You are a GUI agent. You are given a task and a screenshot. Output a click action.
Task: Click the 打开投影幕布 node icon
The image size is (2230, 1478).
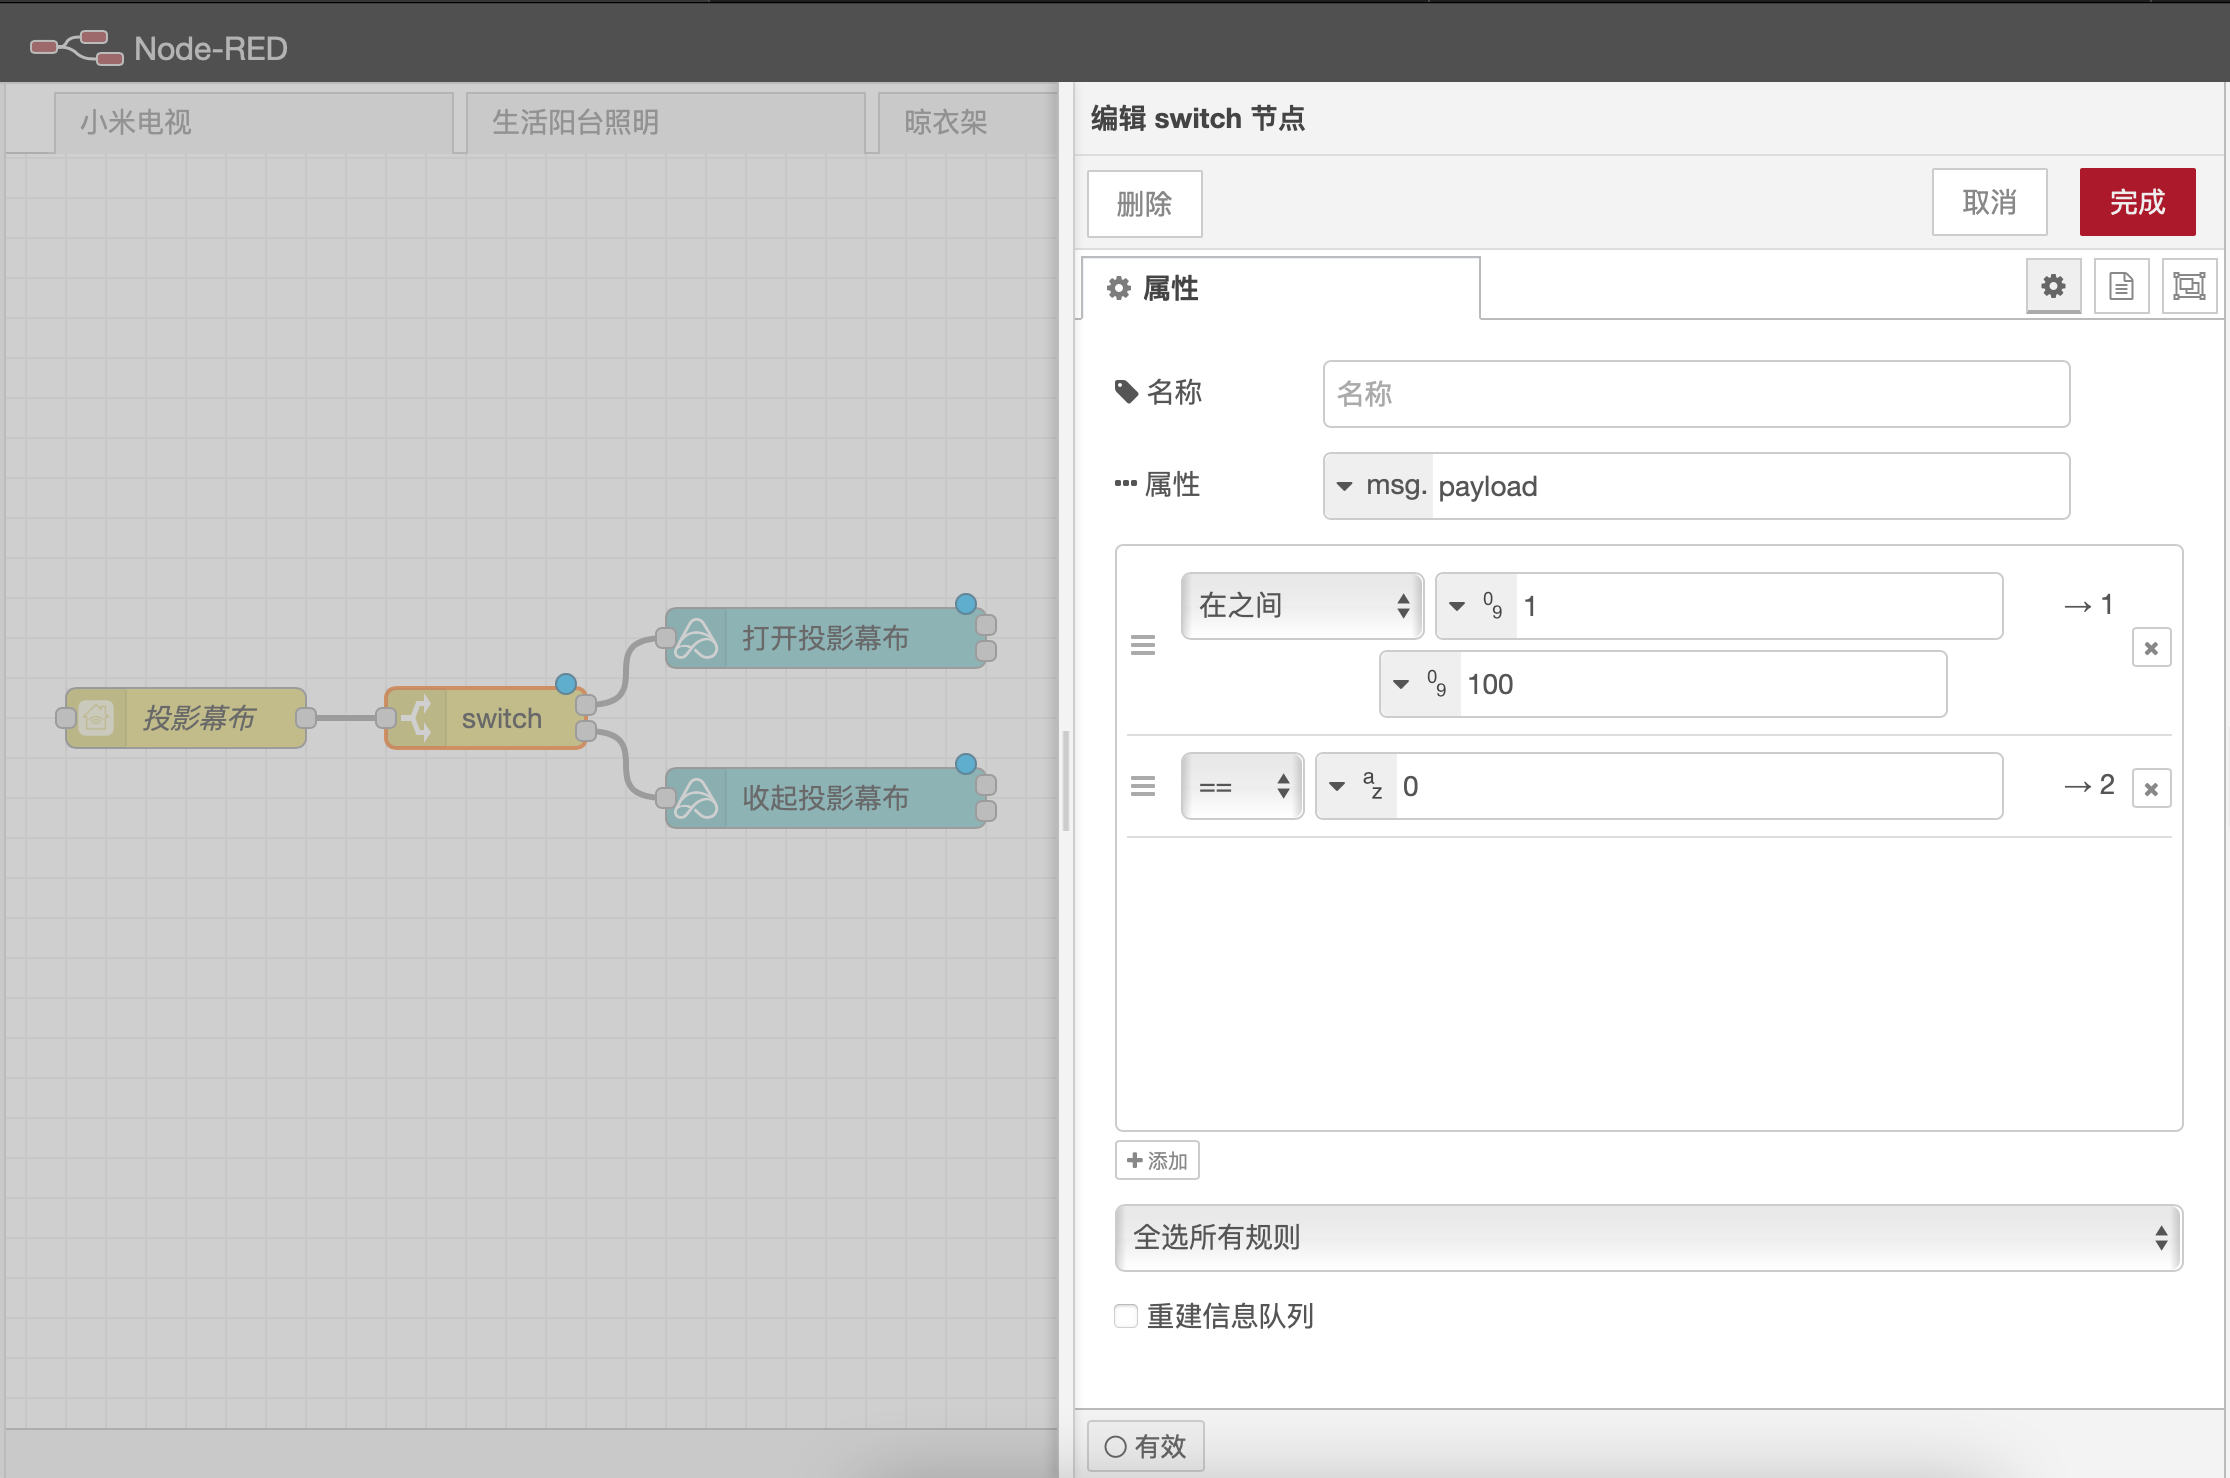click(x=697, y=638)
